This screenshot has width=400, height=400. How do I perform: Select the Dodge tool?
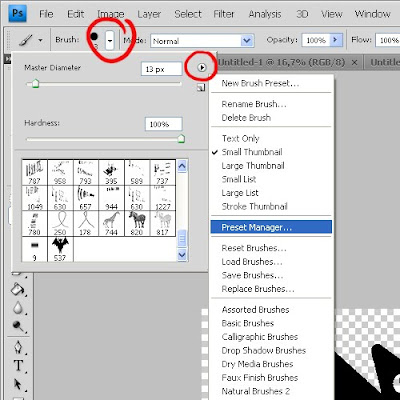click(x=17, y=326)
